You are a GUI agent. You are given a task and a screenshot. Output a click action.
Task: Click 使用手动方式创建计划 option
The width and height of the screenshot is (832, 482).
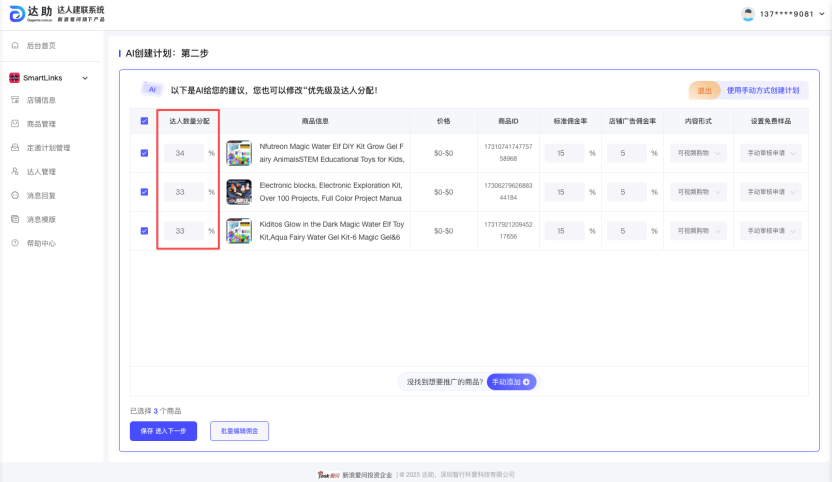pyautogui.click(x=763, y=90)
